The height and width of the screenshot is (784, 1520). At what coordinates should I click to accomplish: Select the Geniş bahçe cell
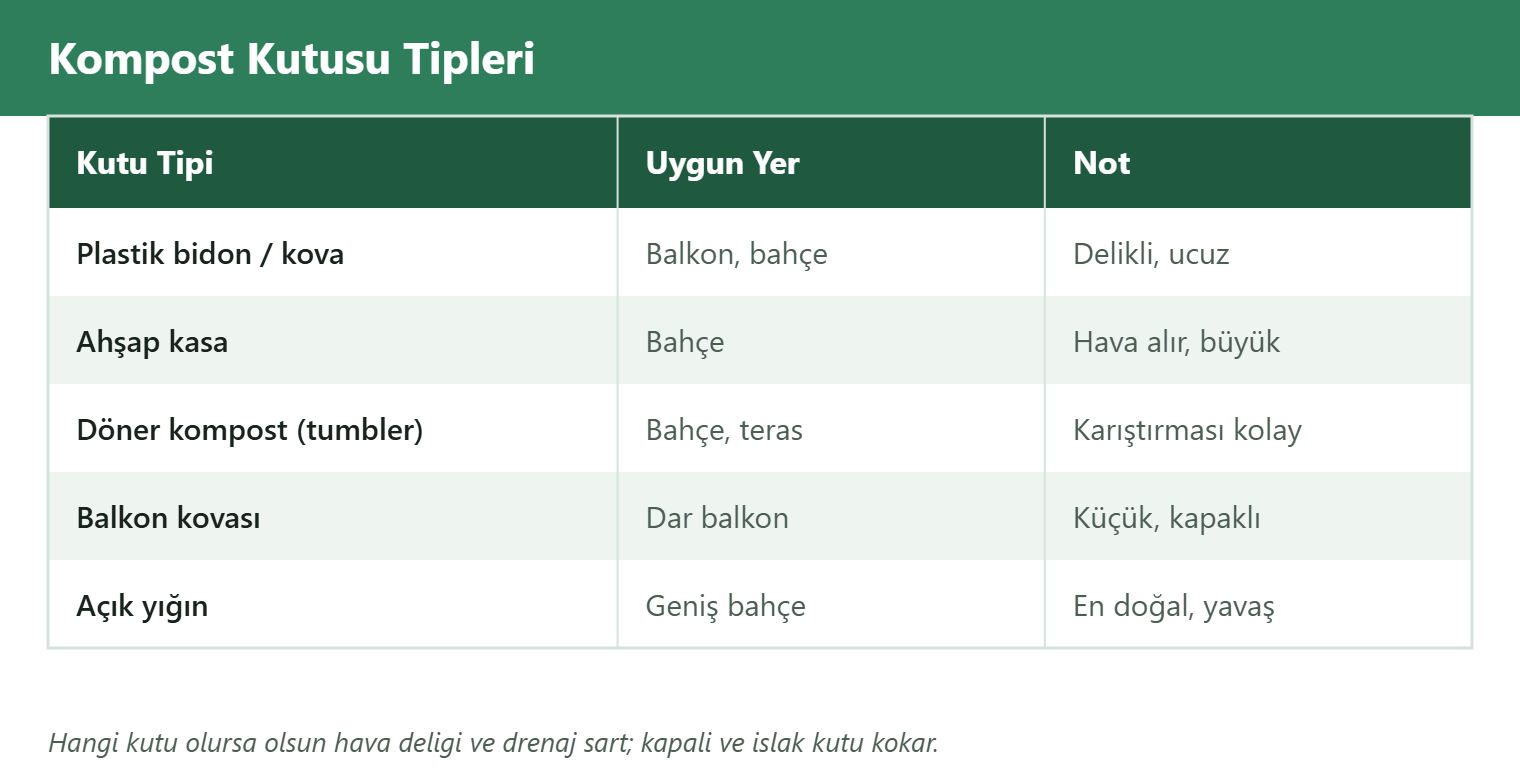point(831,605)
